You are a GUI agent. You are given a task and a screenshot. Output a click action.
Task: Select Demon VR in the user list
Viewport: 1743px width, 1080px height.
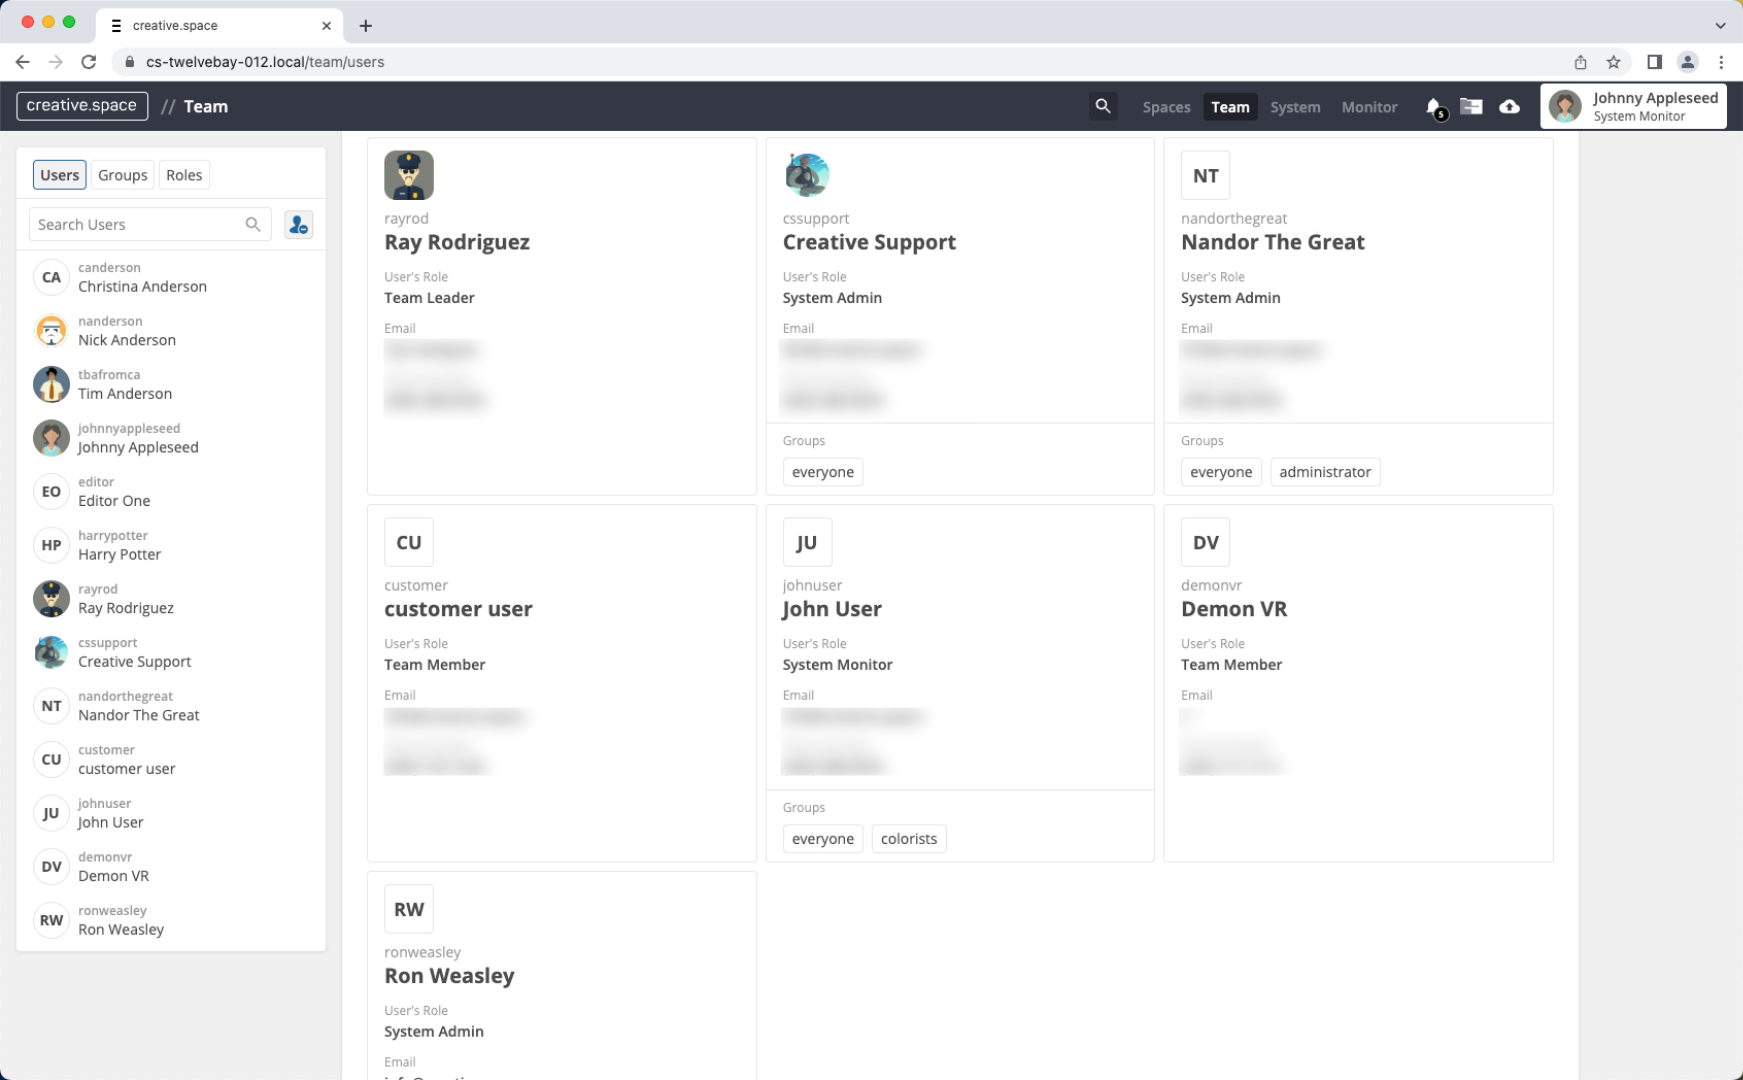click(x=171, y=867)
